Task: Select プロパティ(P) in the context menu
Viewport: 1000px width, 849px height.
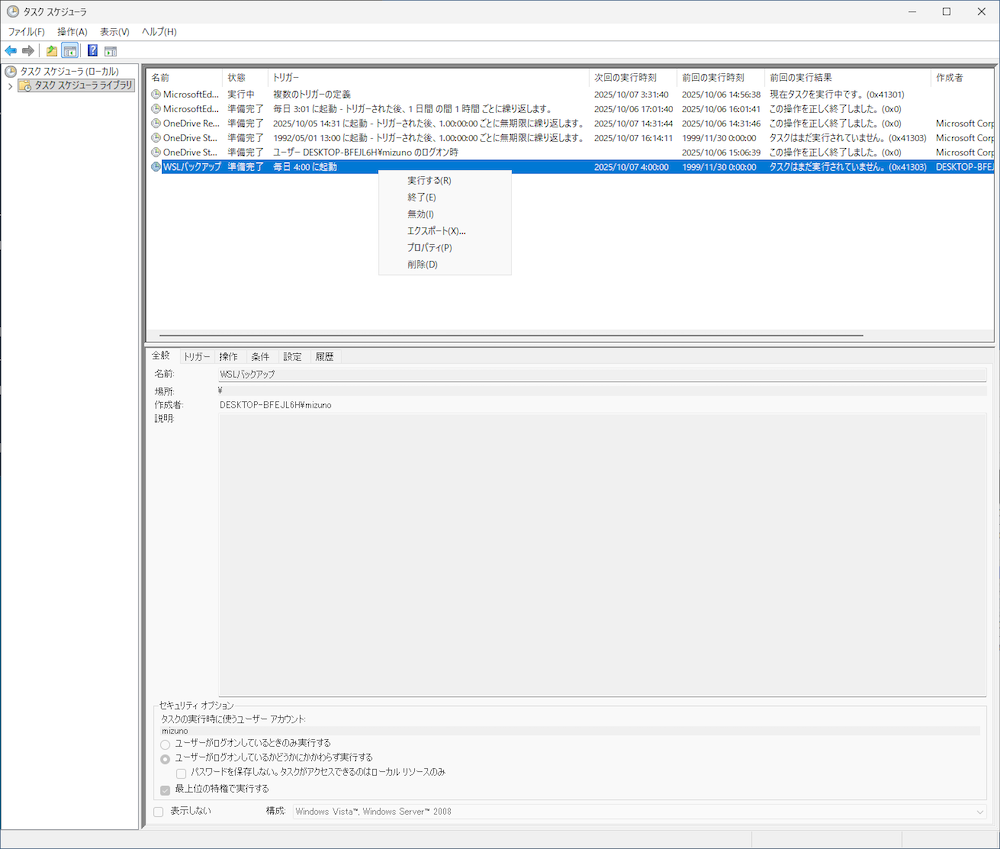Action: (429, 248)
